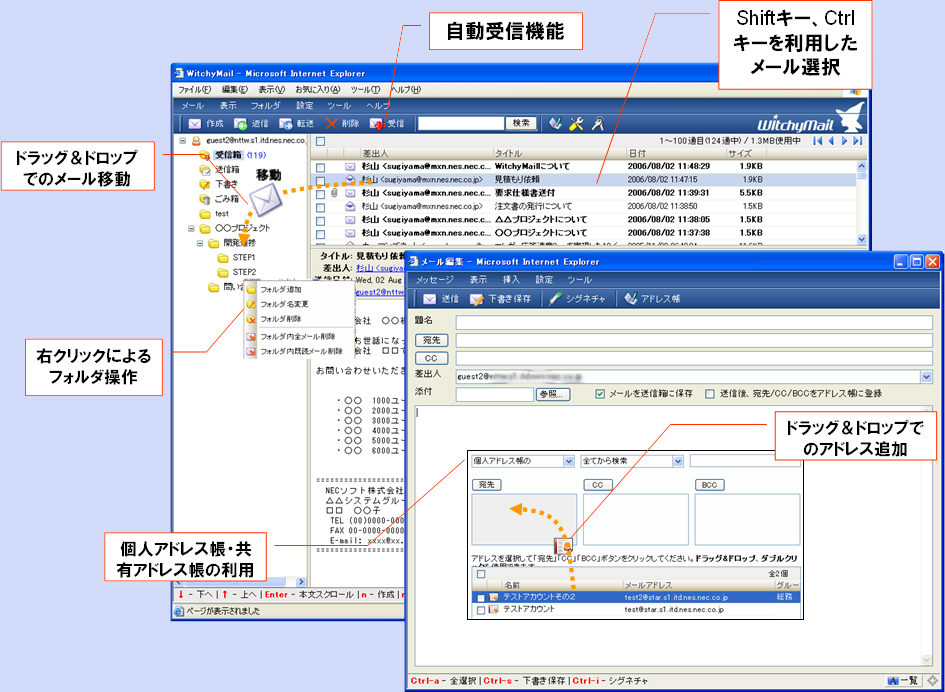The image size is (945, 692).
Task: Click the 削除 delete toolbar icon
Action: 331,124
